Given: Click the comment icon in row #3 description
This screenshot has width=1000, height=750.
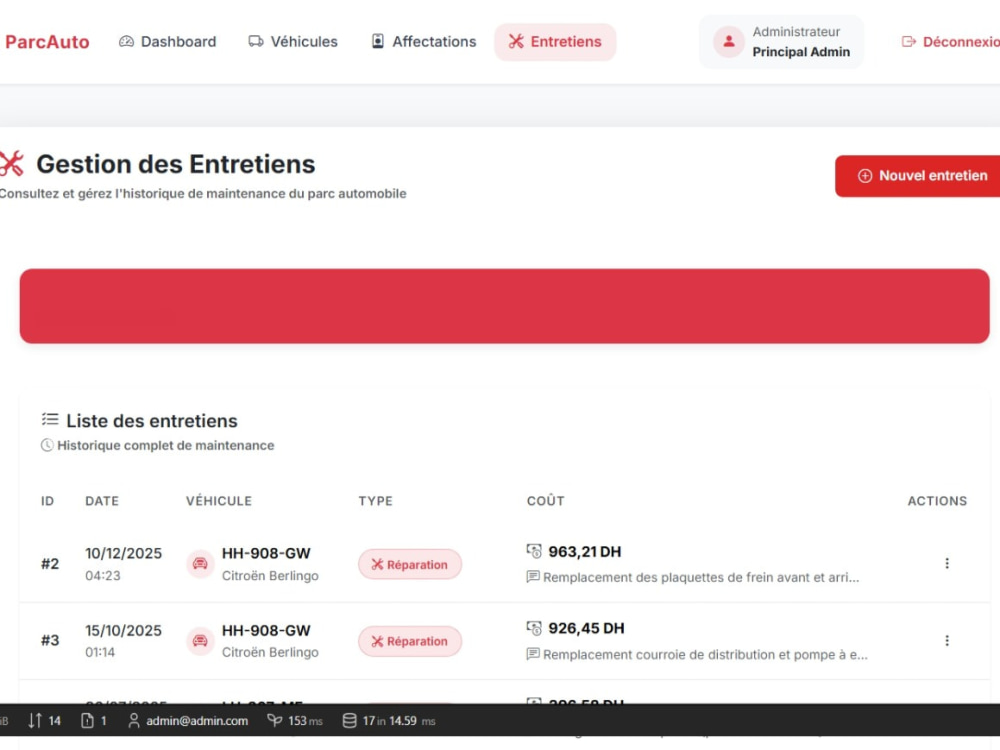Looking at the screenshot, I should (x=533, y=654).
